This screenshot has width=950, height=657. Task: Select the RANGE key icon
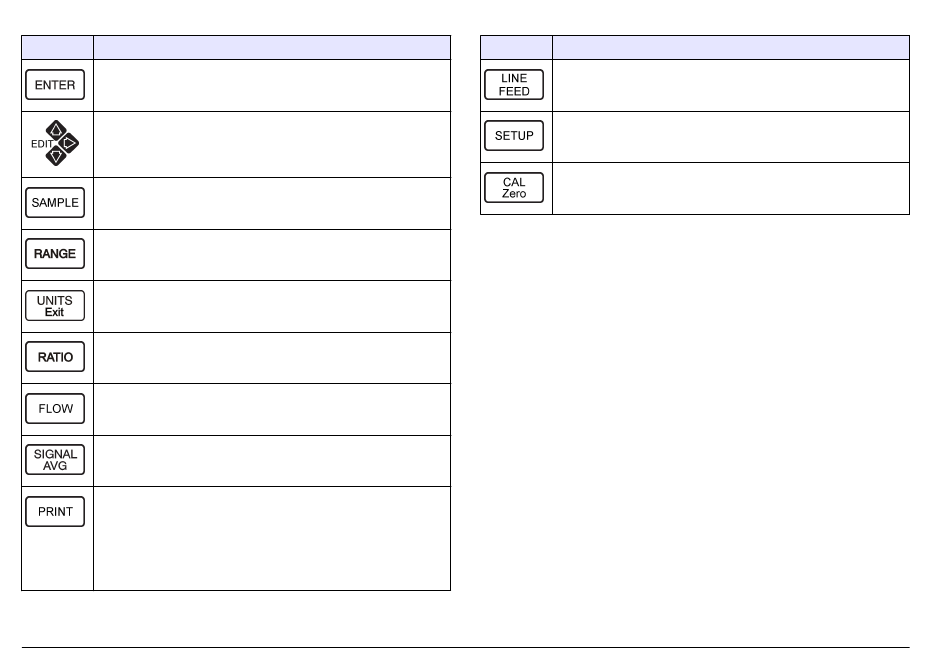pyautogui.click(x=55, y=254)
